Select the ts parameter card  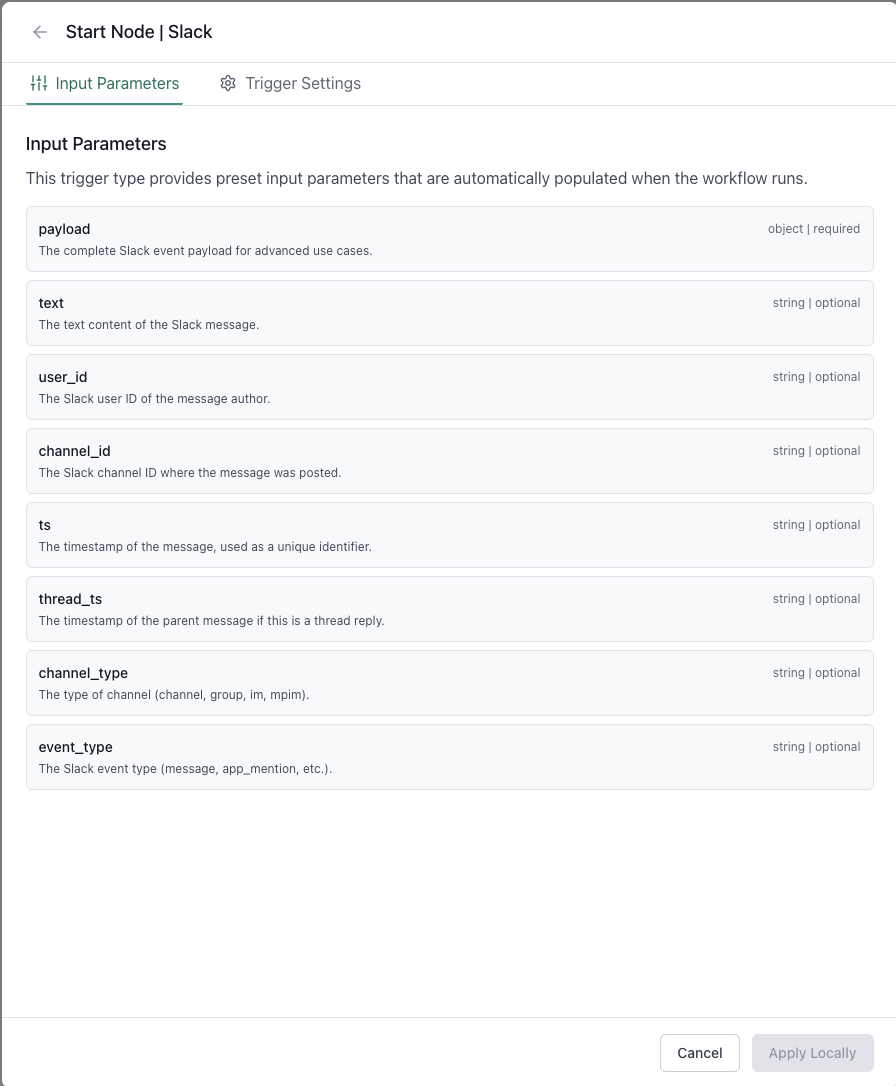click(448, 534)
